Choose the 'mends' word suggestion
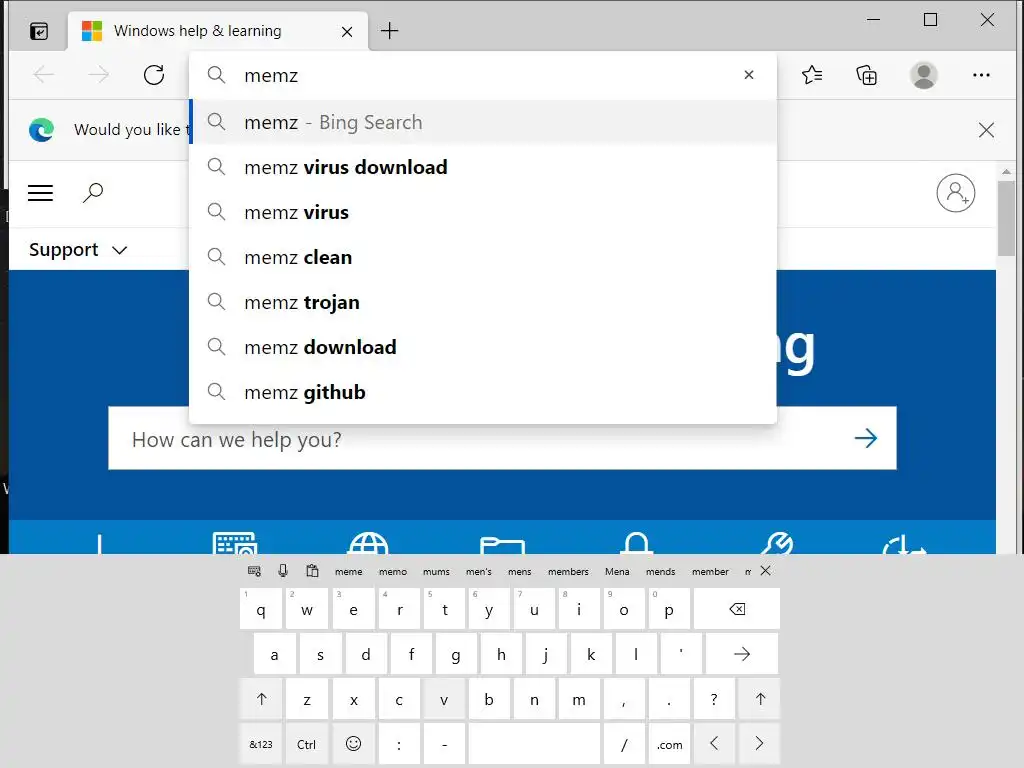 (x=661, y=571)
